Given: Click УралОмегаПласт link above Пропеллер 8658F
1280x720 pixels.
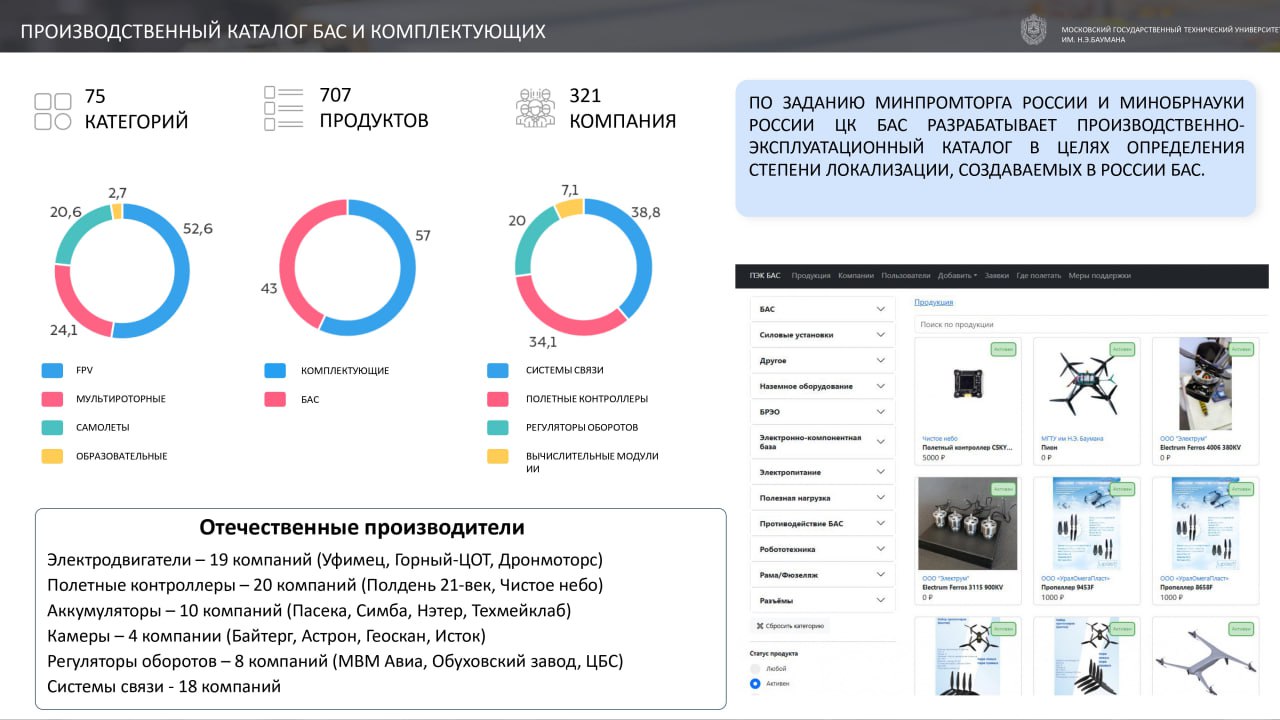Looking at the screenshot, I should [1194, 578].
